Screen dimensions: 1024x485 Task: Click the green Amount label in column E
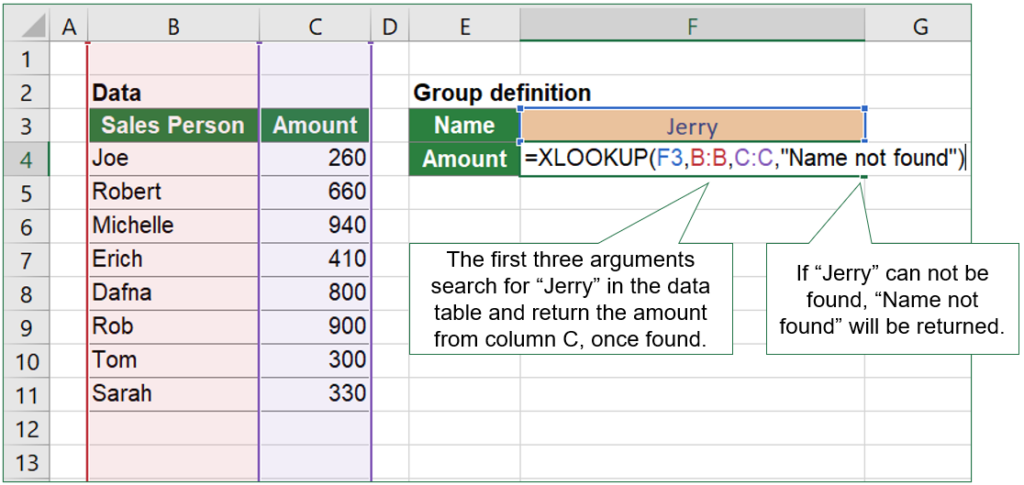(464, 159)
